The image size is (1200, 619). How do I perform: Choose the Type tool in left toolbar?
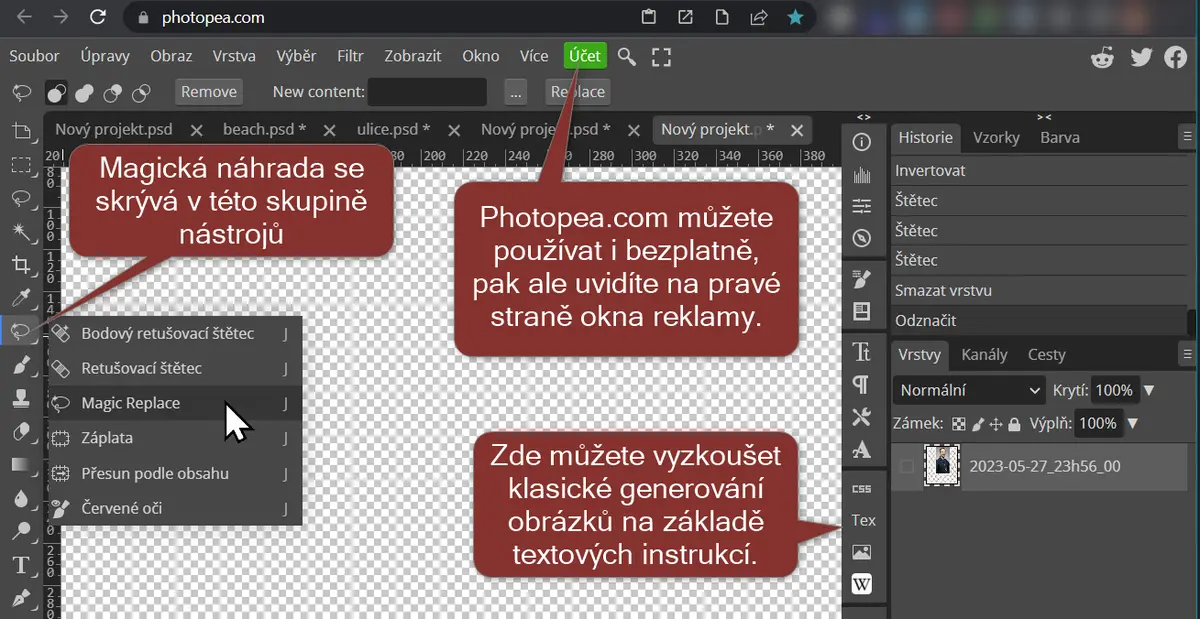point(21,566)
